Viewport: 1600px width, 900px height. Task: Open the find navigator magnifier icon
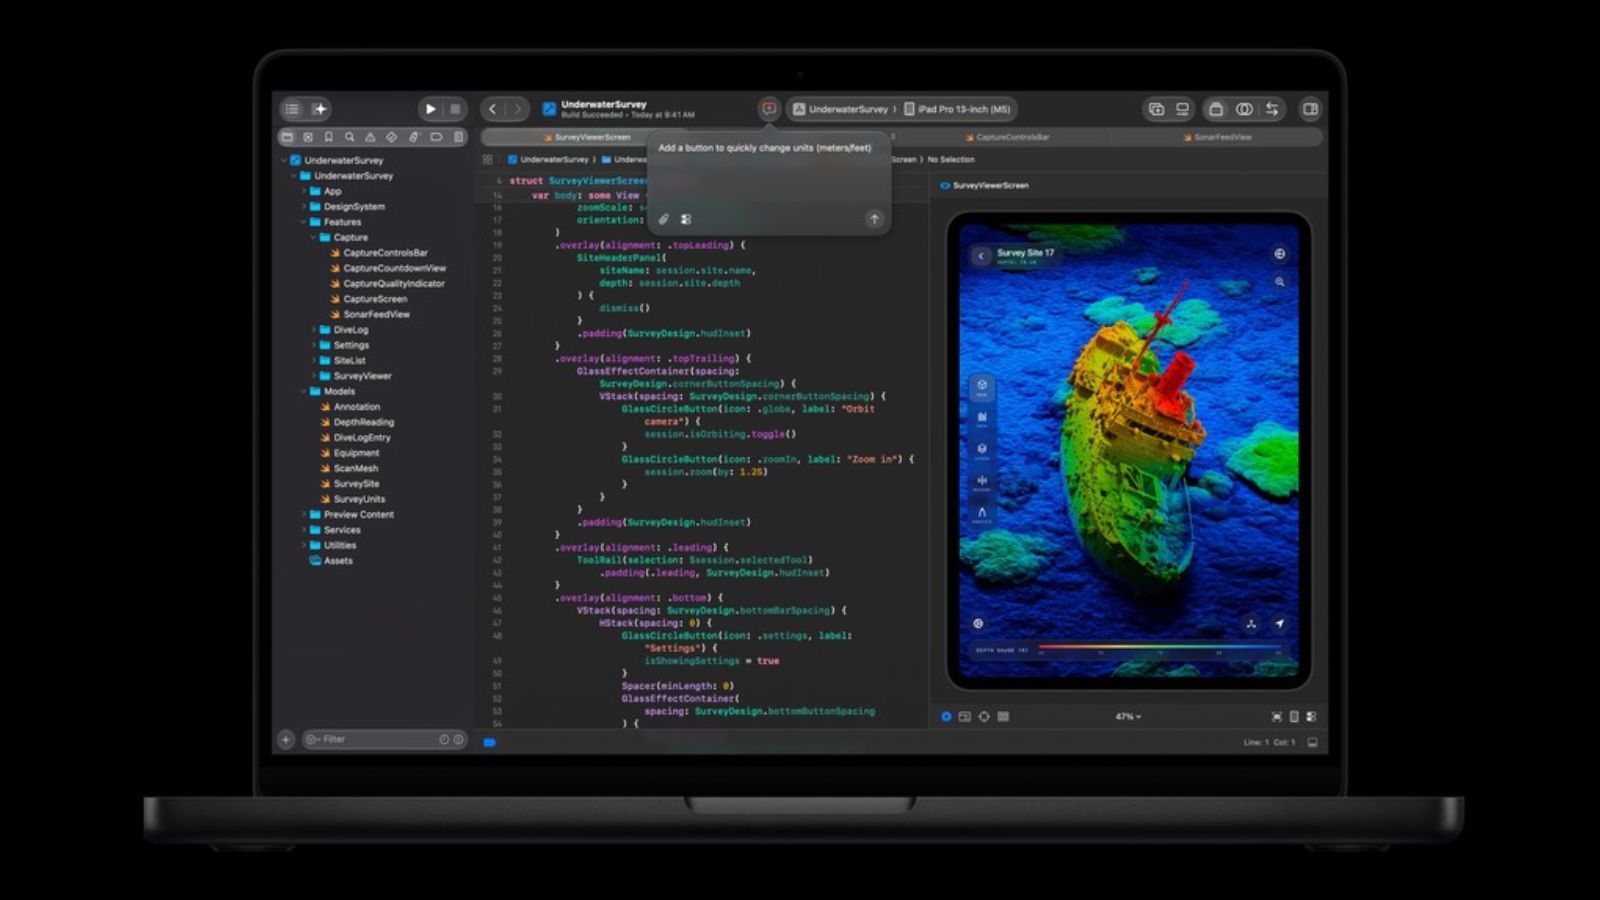coord(349,137)
